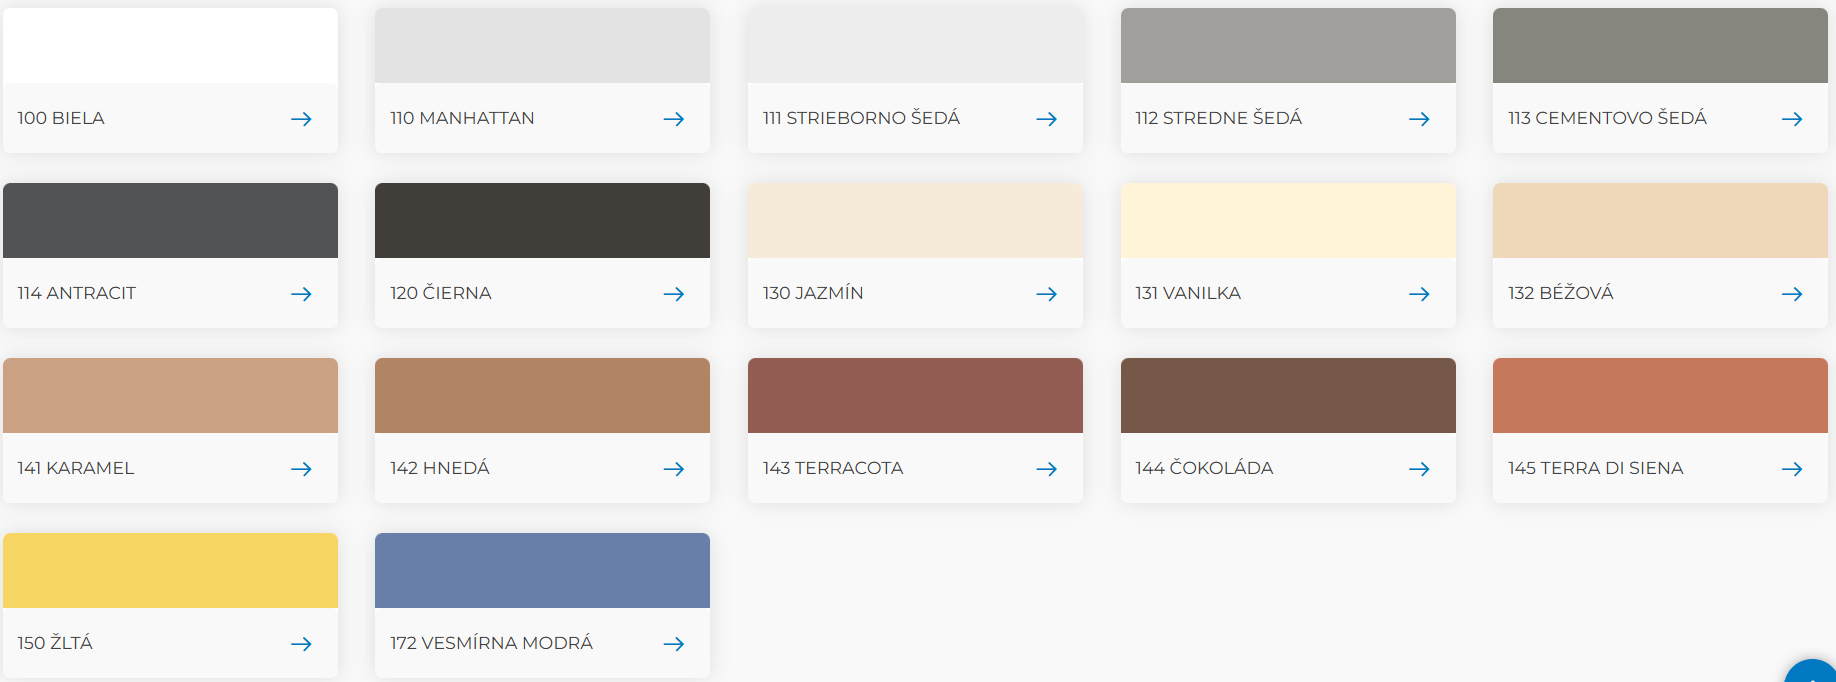Click the arrow on the 114 ANTRACIT card
This screenshot has width=1836, height=682.
[x=301, y=294]
